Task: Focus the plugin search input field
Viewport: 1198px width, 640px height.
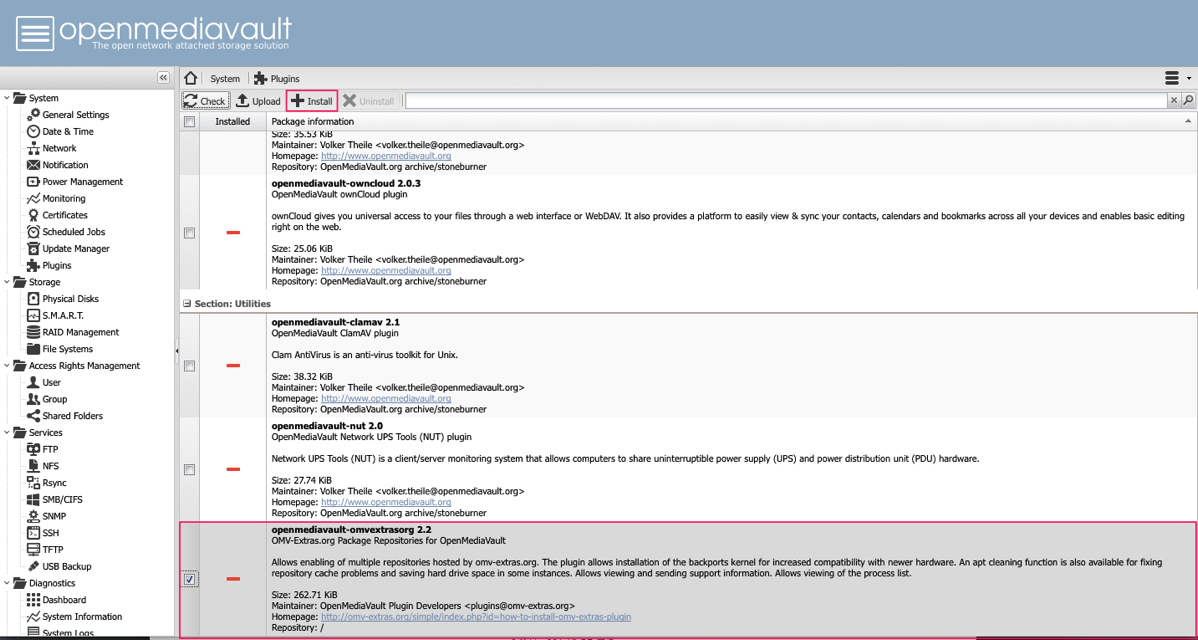Action: point(786,101)
